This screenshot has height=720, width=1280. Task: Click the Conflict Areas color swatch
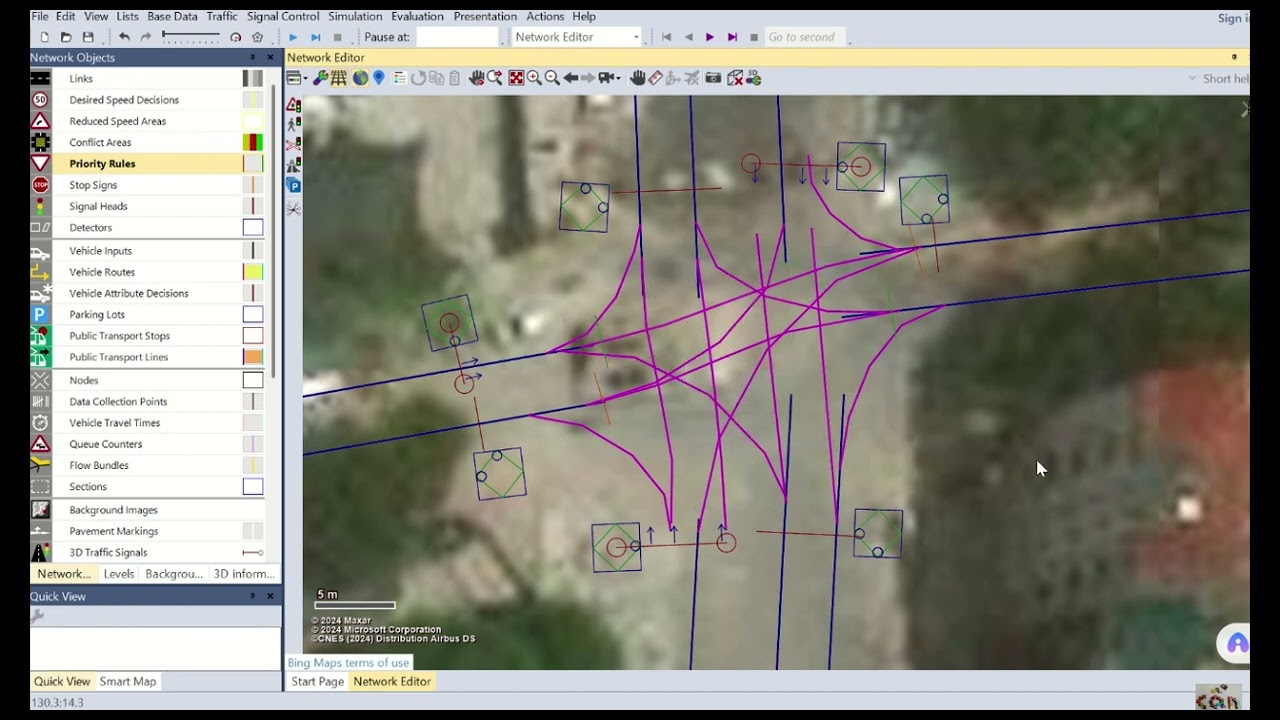(x=253, y=142)
